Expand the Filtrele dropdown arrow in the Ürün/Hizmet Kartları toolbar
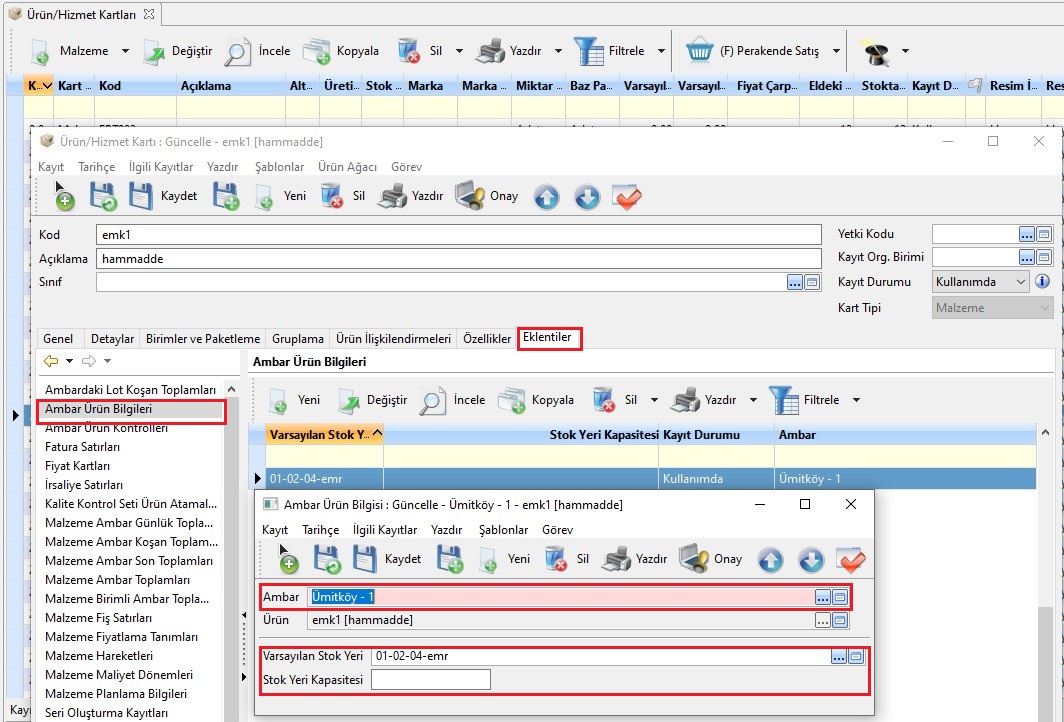Image resolution: width=1064 pixels, height=722 pixels. tap(661, 52)
